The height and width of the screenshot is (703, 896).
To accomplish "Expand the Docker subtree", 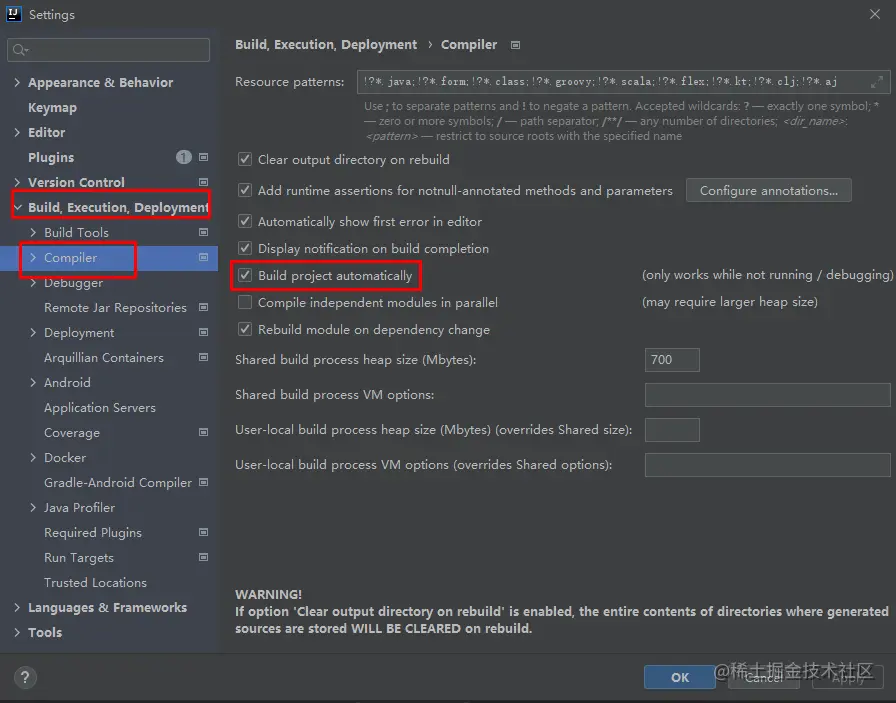I will [x=33, y=457].
